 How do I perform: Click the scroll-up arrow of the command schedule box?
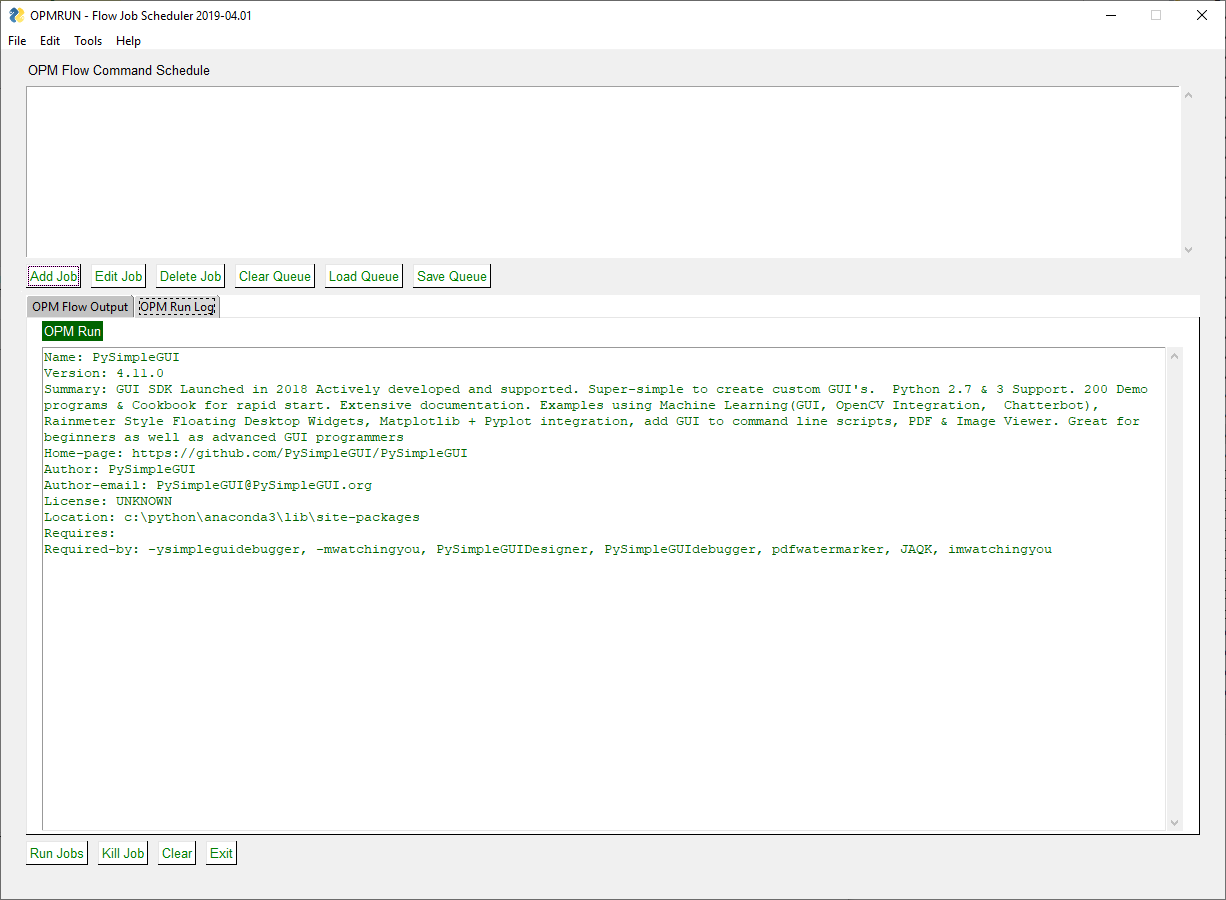pyautogui.click(x=1188, y=93)
